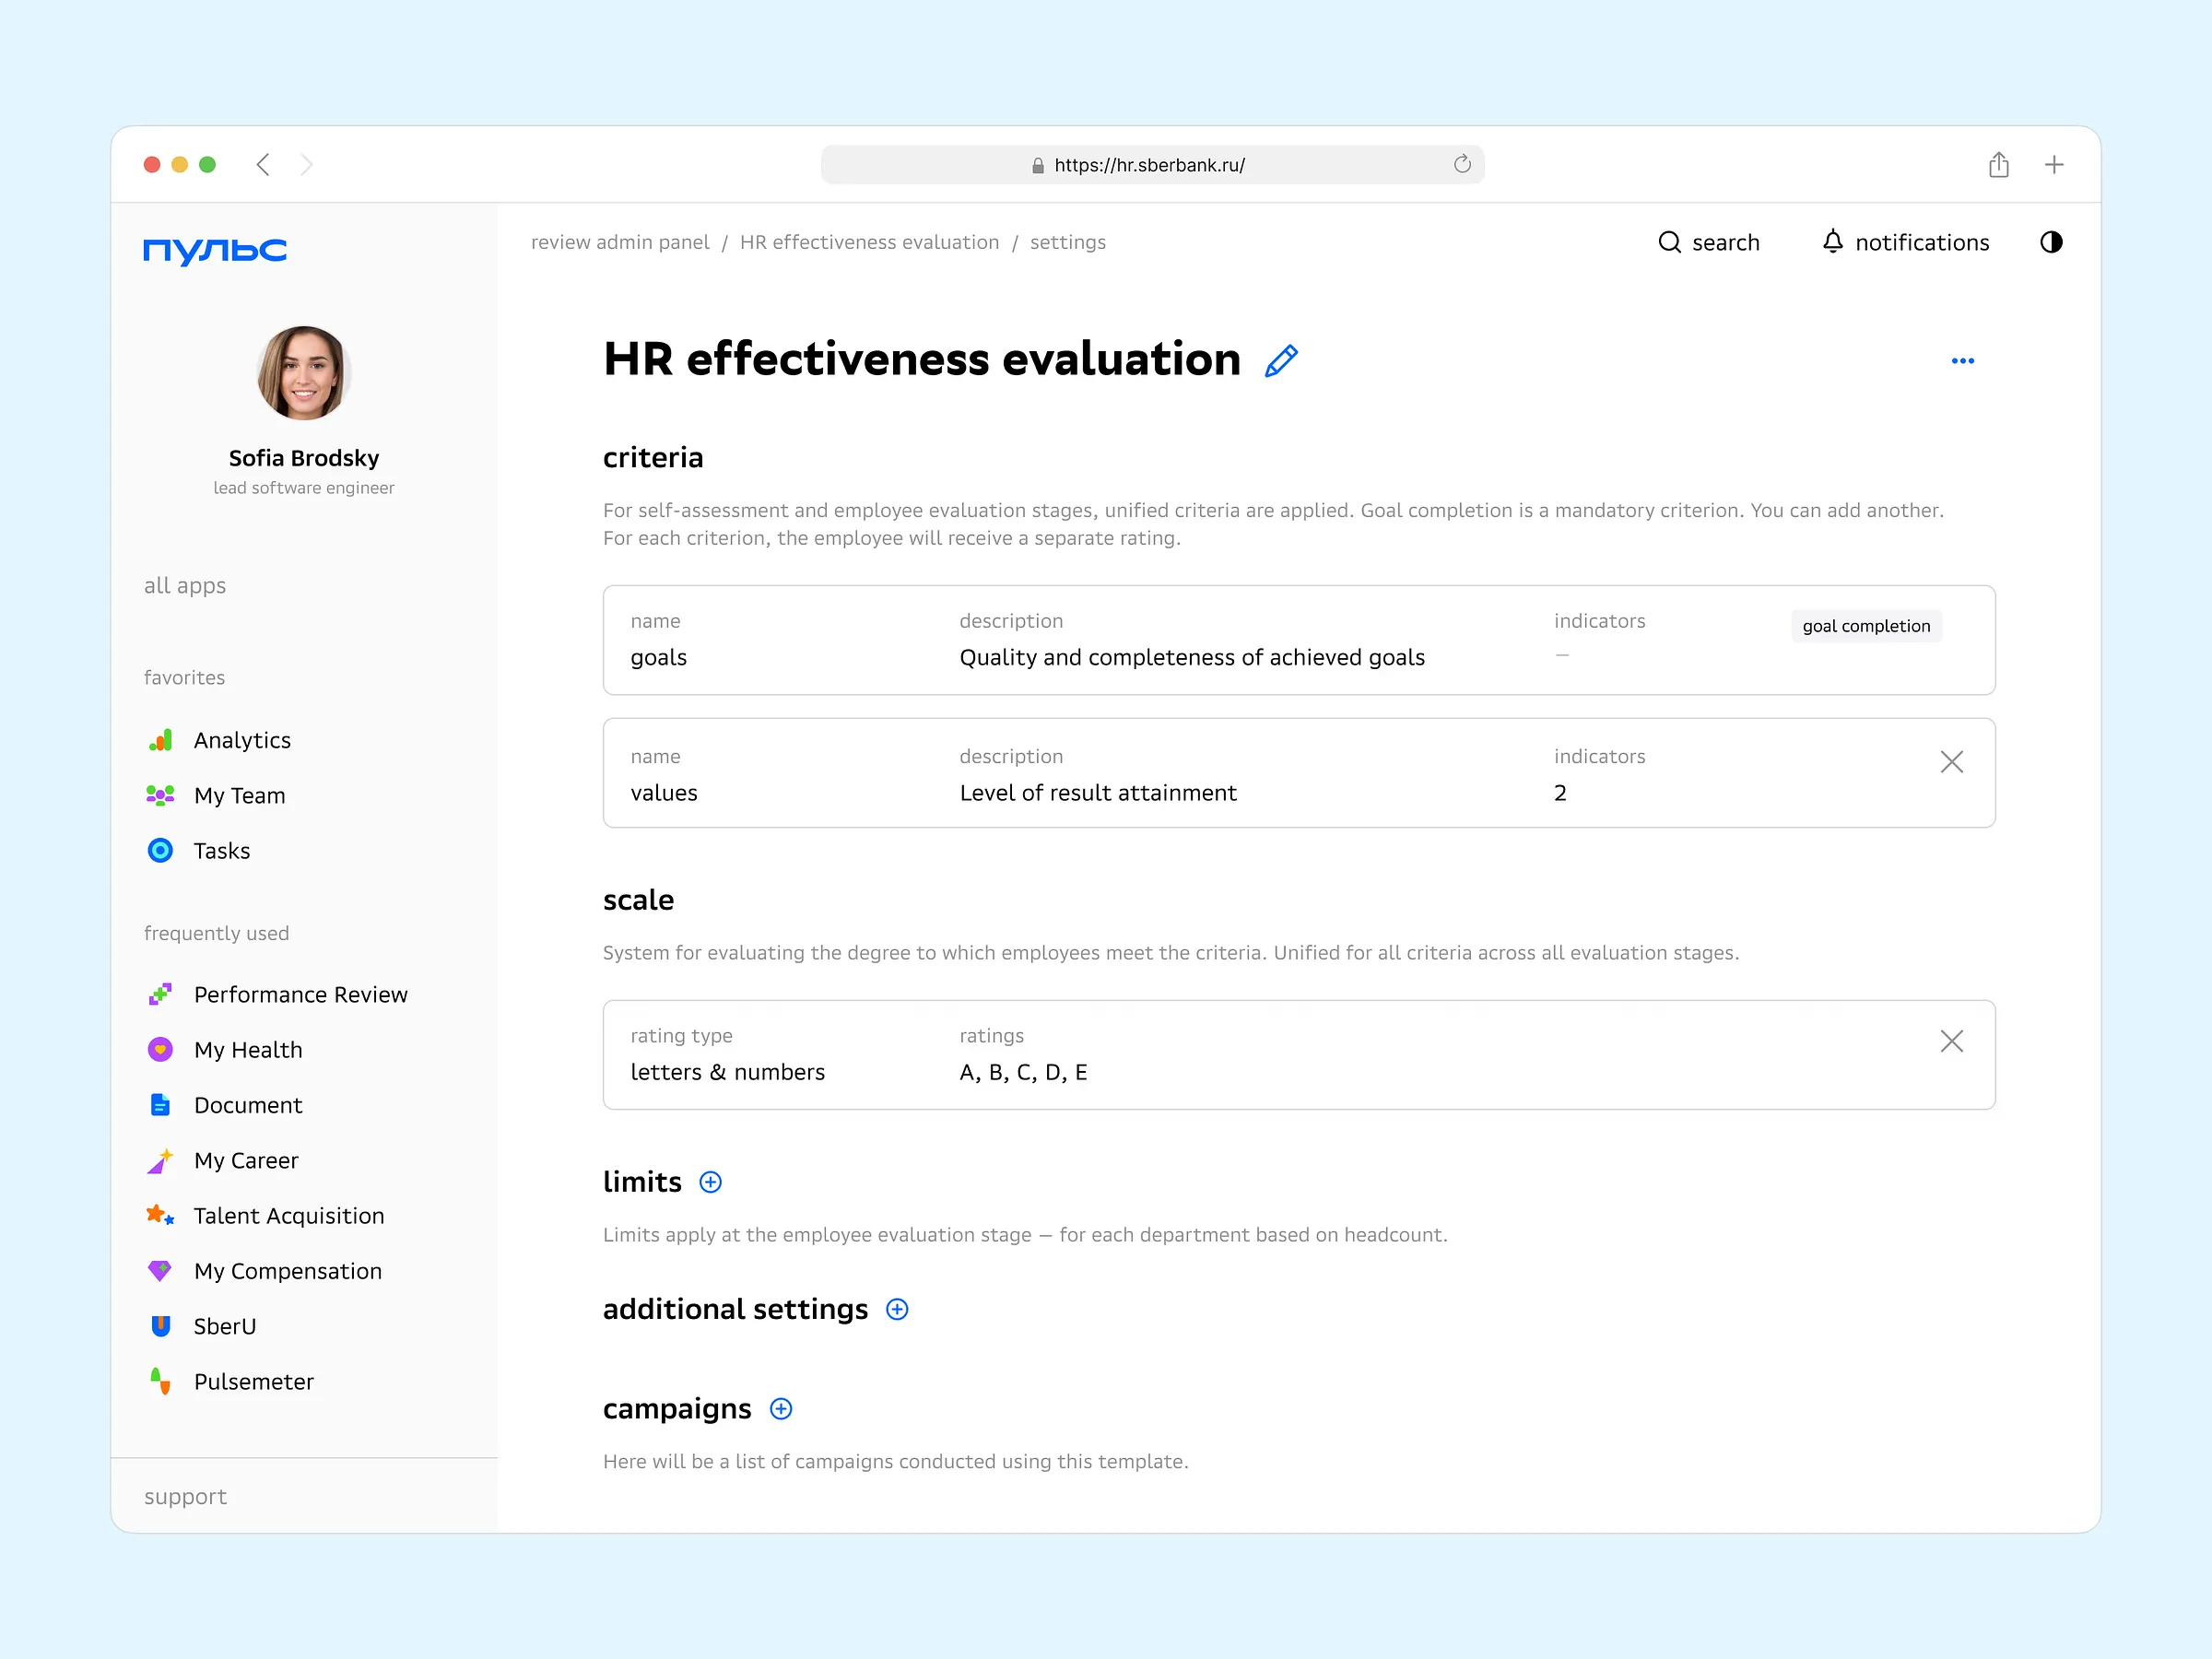This screenshot has height=1659, width=2212.
Task: Open Talent Acquisition app
Action: pos(288,1215)
